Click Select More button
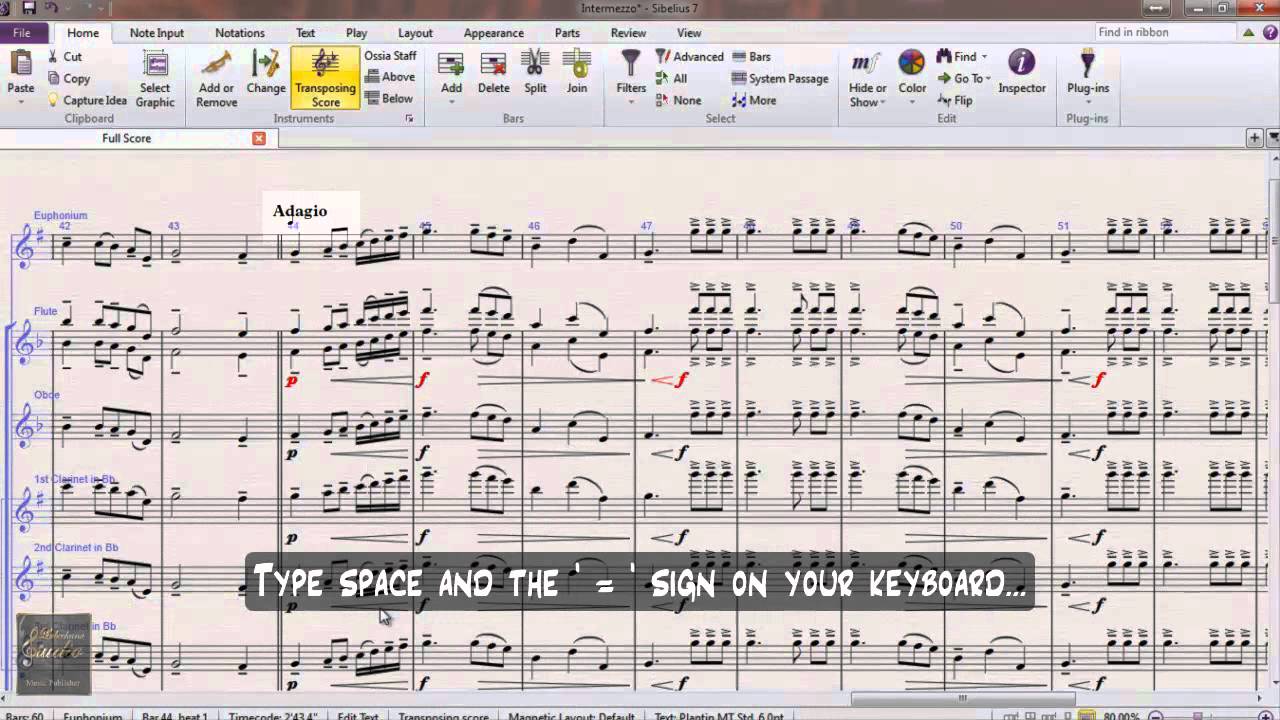This screenshot has width=1280, height=720. pyautogui.click(x=754, y=100)
